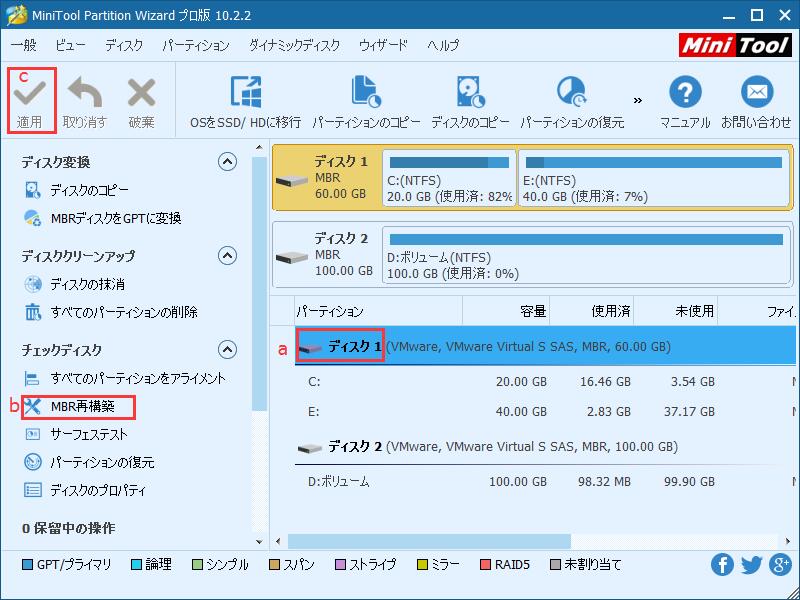Open the Twitter icon link
The image size is (800, 600).
(x=752, y=565)
